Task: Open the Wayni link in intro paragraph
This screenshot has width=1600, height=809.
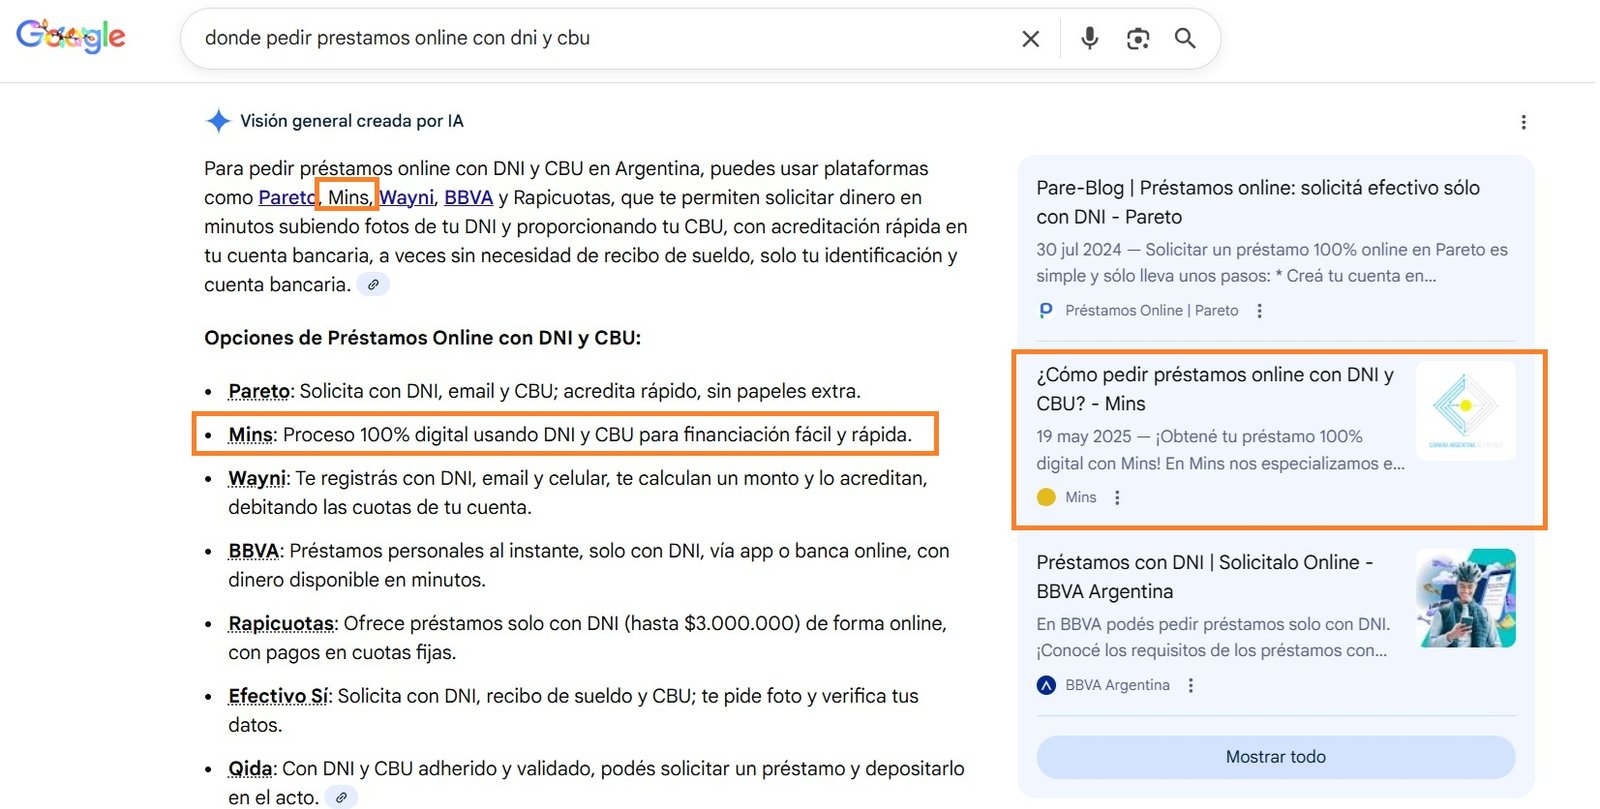Action: (x=407, y=198)
